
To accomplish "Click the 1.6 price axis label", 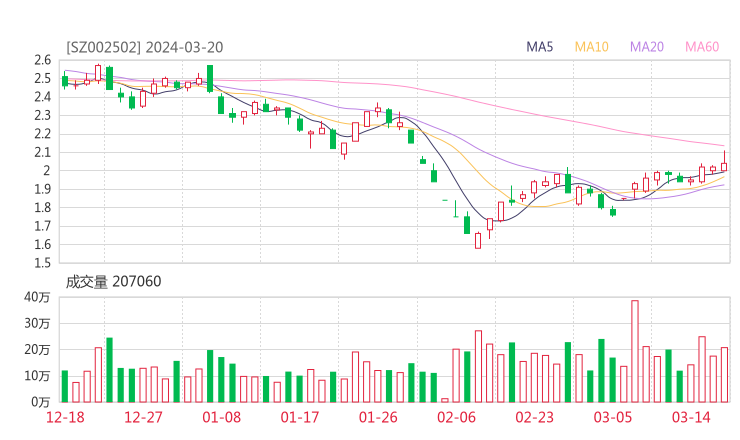I will pyautogui.click(x=42, y=244).
